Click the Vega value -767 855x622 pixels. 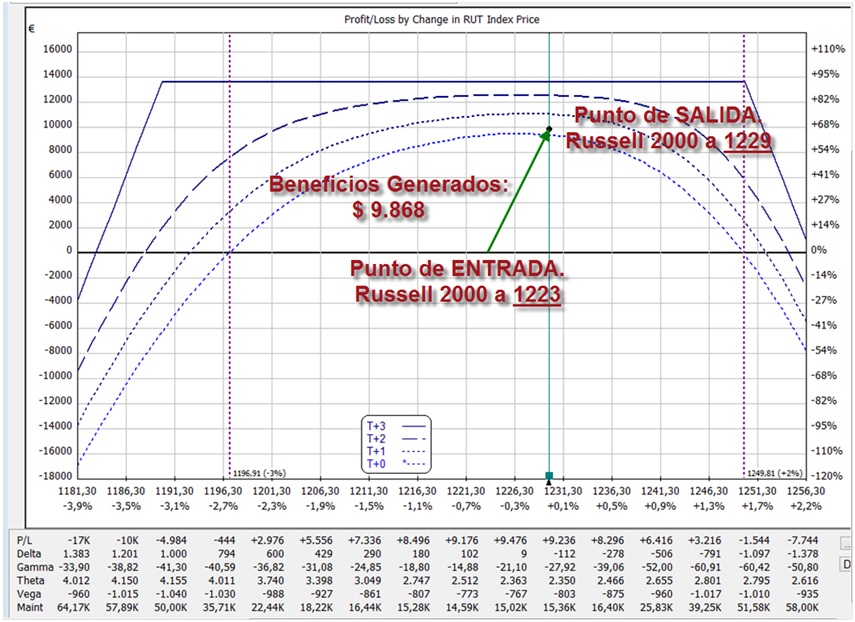[x=515, y=594]
